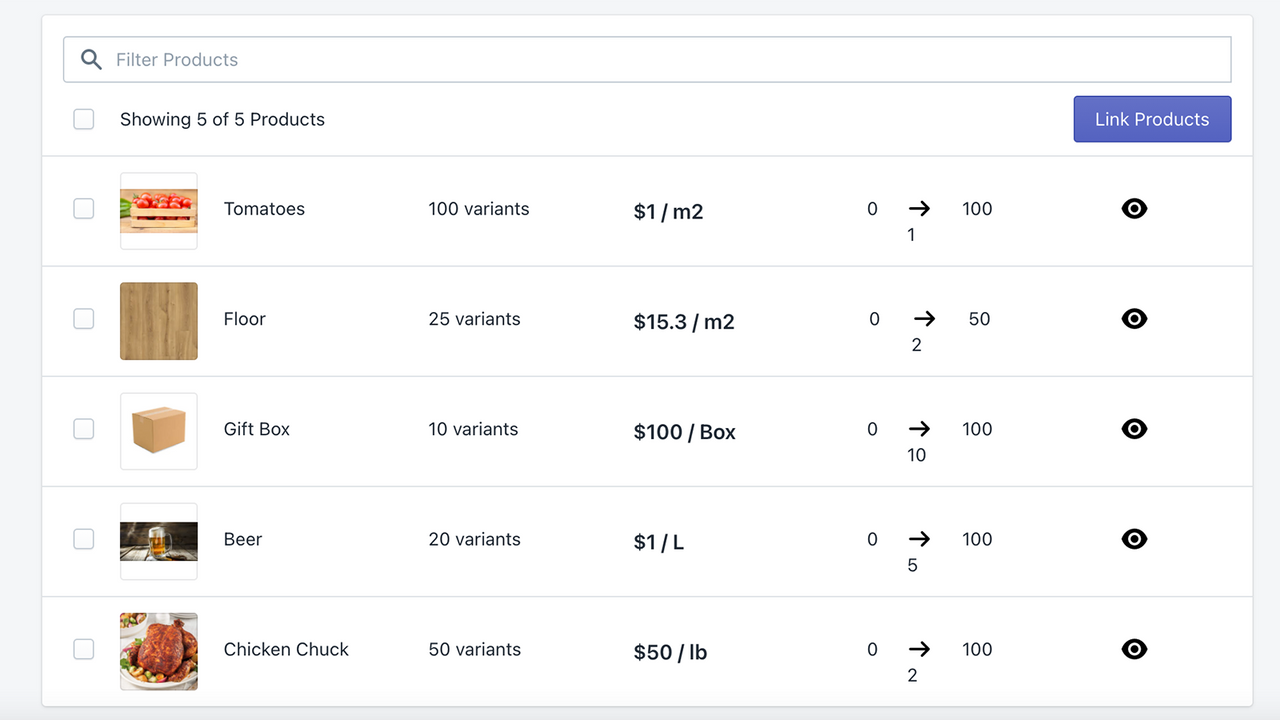Select the Gift Box product name
This screenshot has width=1280, height=720.
(257, 429)
